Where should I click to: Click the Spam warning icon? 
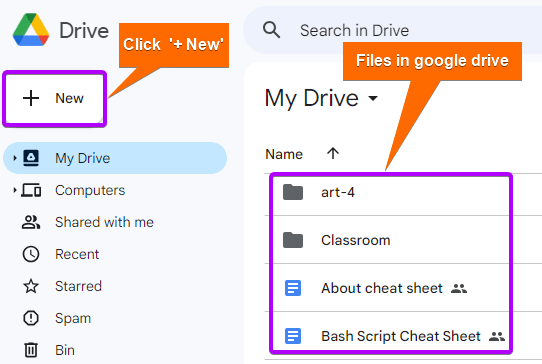[x=31, y=318]
